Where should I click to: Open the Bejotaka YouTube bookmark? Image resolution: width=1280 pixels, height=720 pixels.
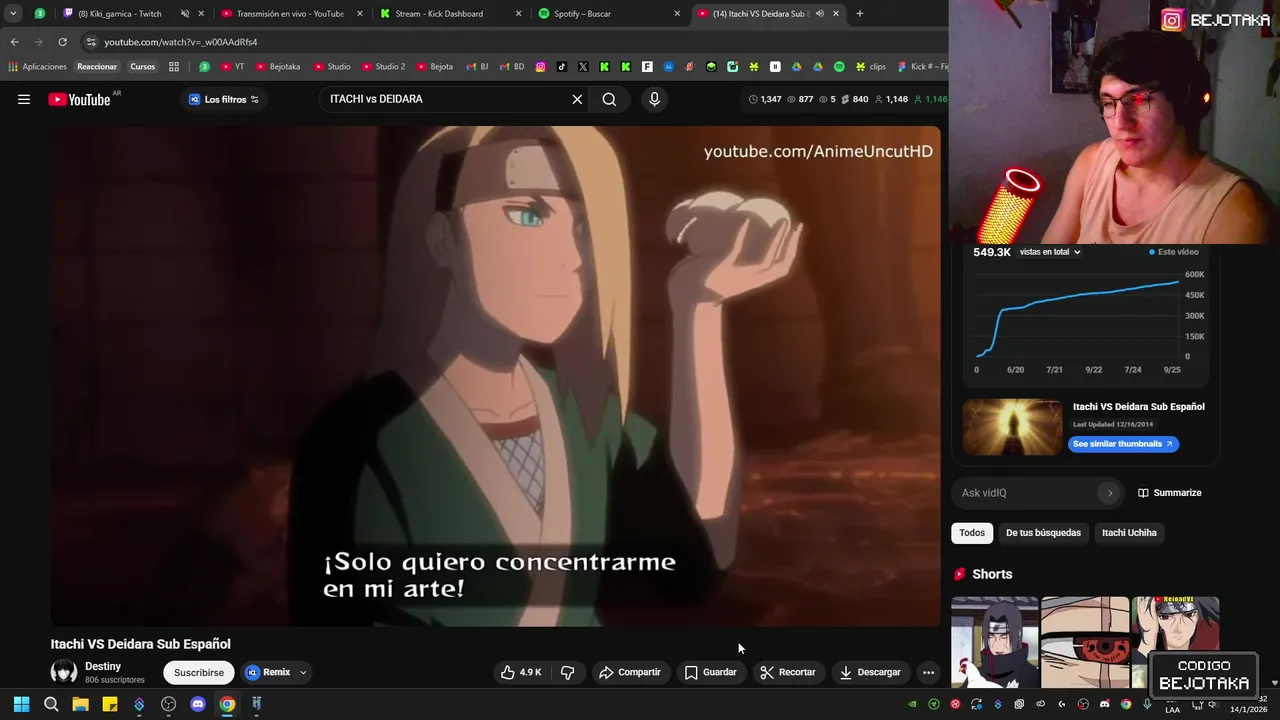tap(278, 67)
